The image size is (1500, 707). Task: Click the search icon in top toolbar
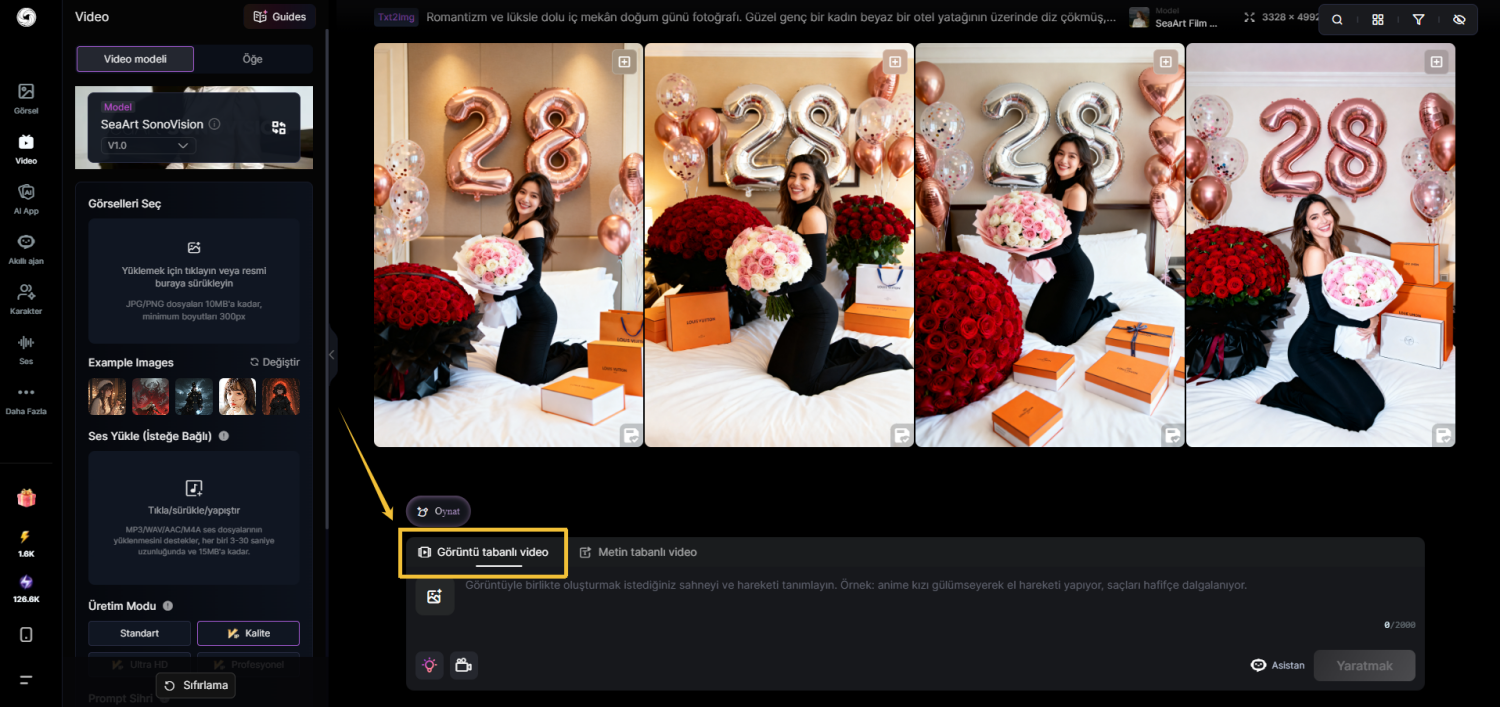click(x=1338, y=20)
